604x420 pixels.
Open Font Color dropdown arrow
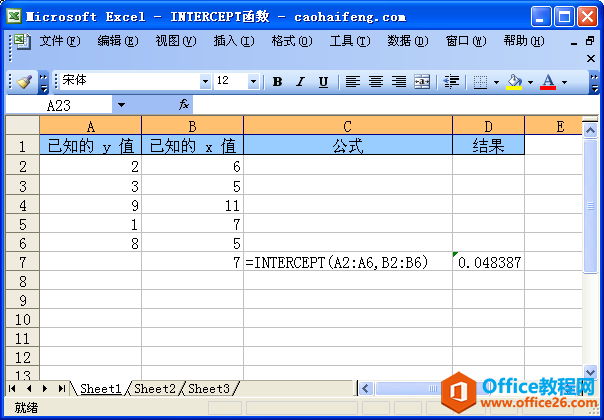[564, 82]
